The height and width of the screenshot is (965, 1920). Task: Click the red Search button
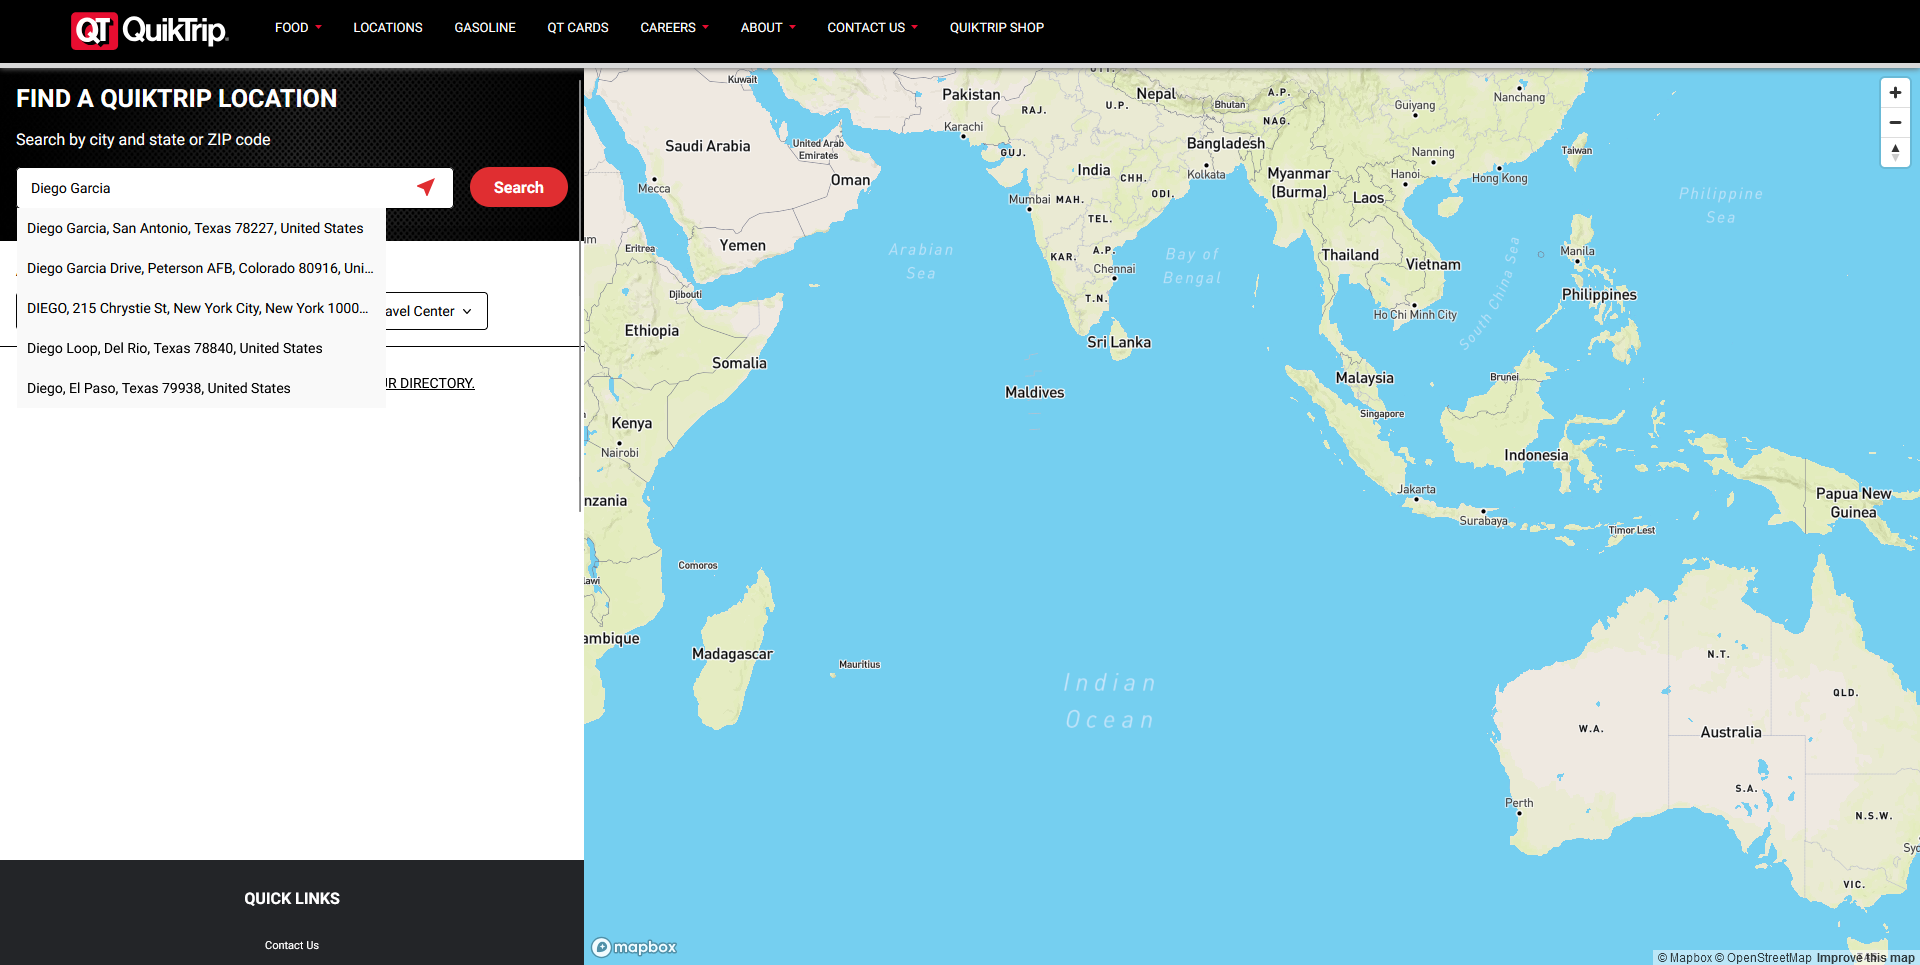pyautogui.click(x=519, y=187)
